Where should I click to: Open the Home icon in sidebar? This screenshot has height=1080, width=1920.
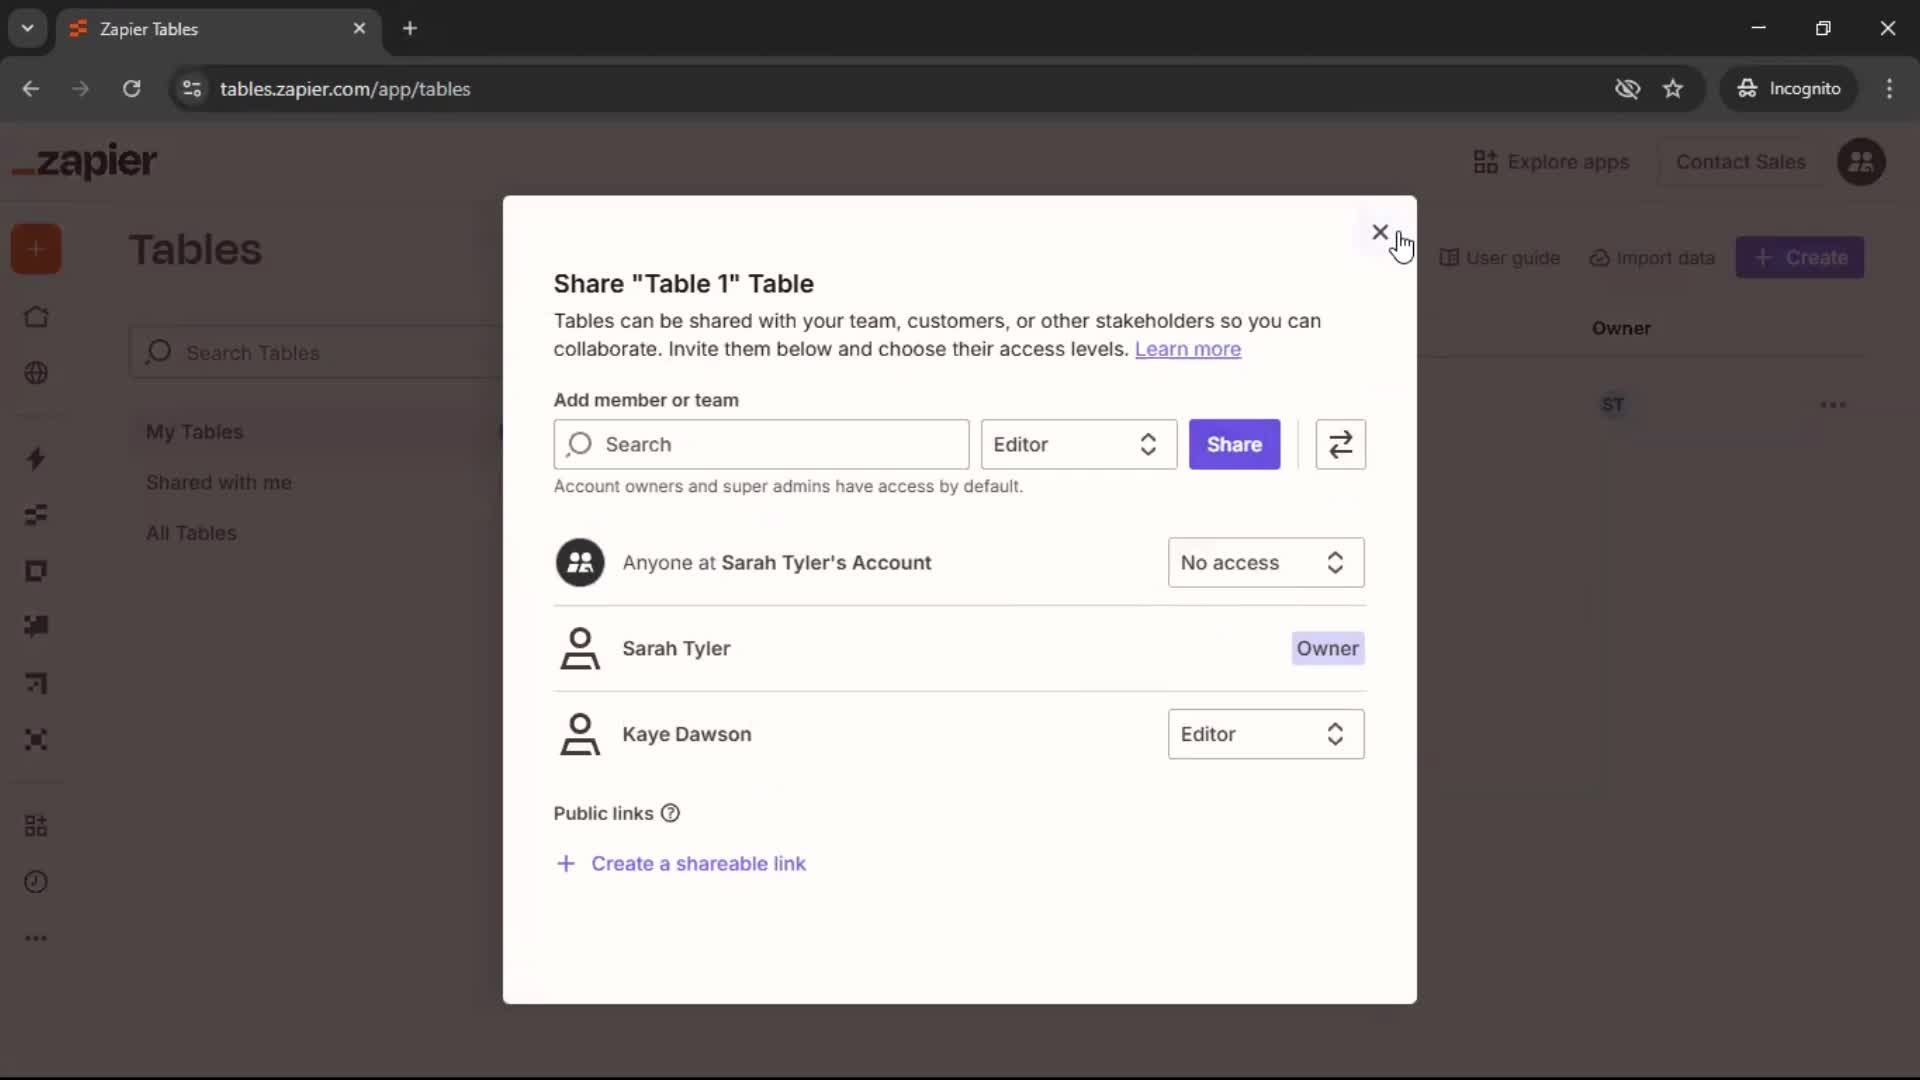(x=36, y=317)
